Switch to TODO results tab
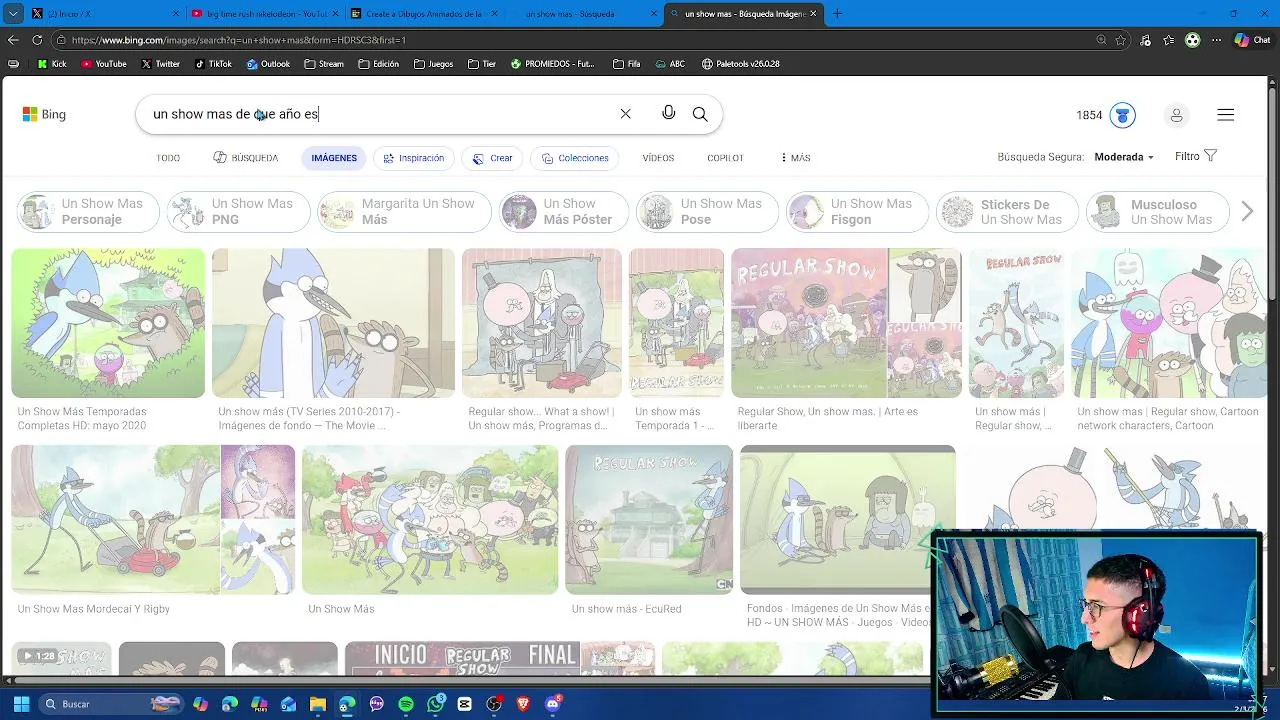 click(168, 158)
